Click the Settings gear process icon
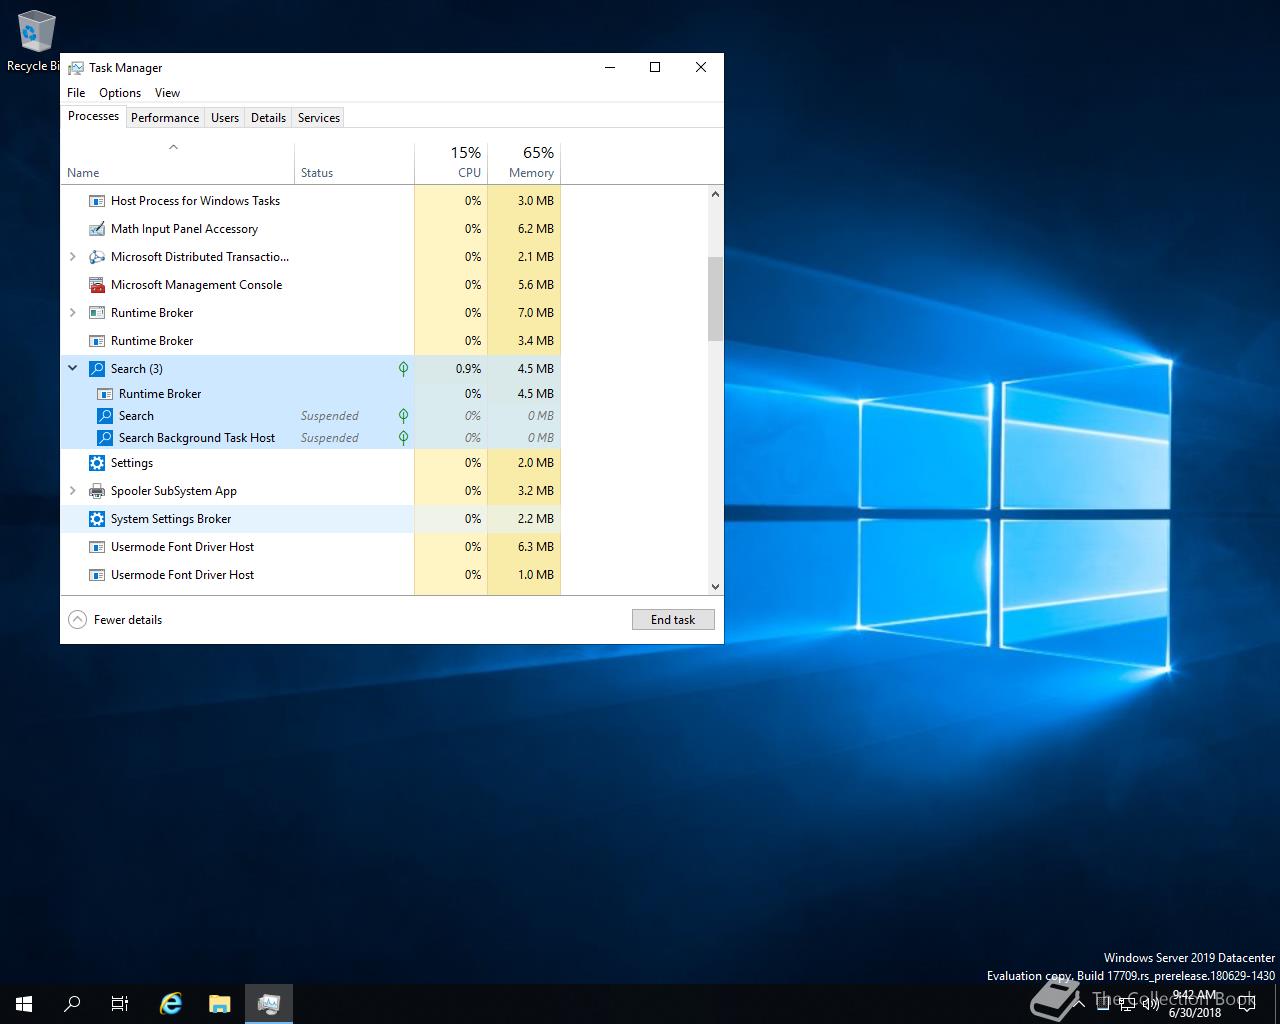 pyautogui.click(x=97, y=463)
